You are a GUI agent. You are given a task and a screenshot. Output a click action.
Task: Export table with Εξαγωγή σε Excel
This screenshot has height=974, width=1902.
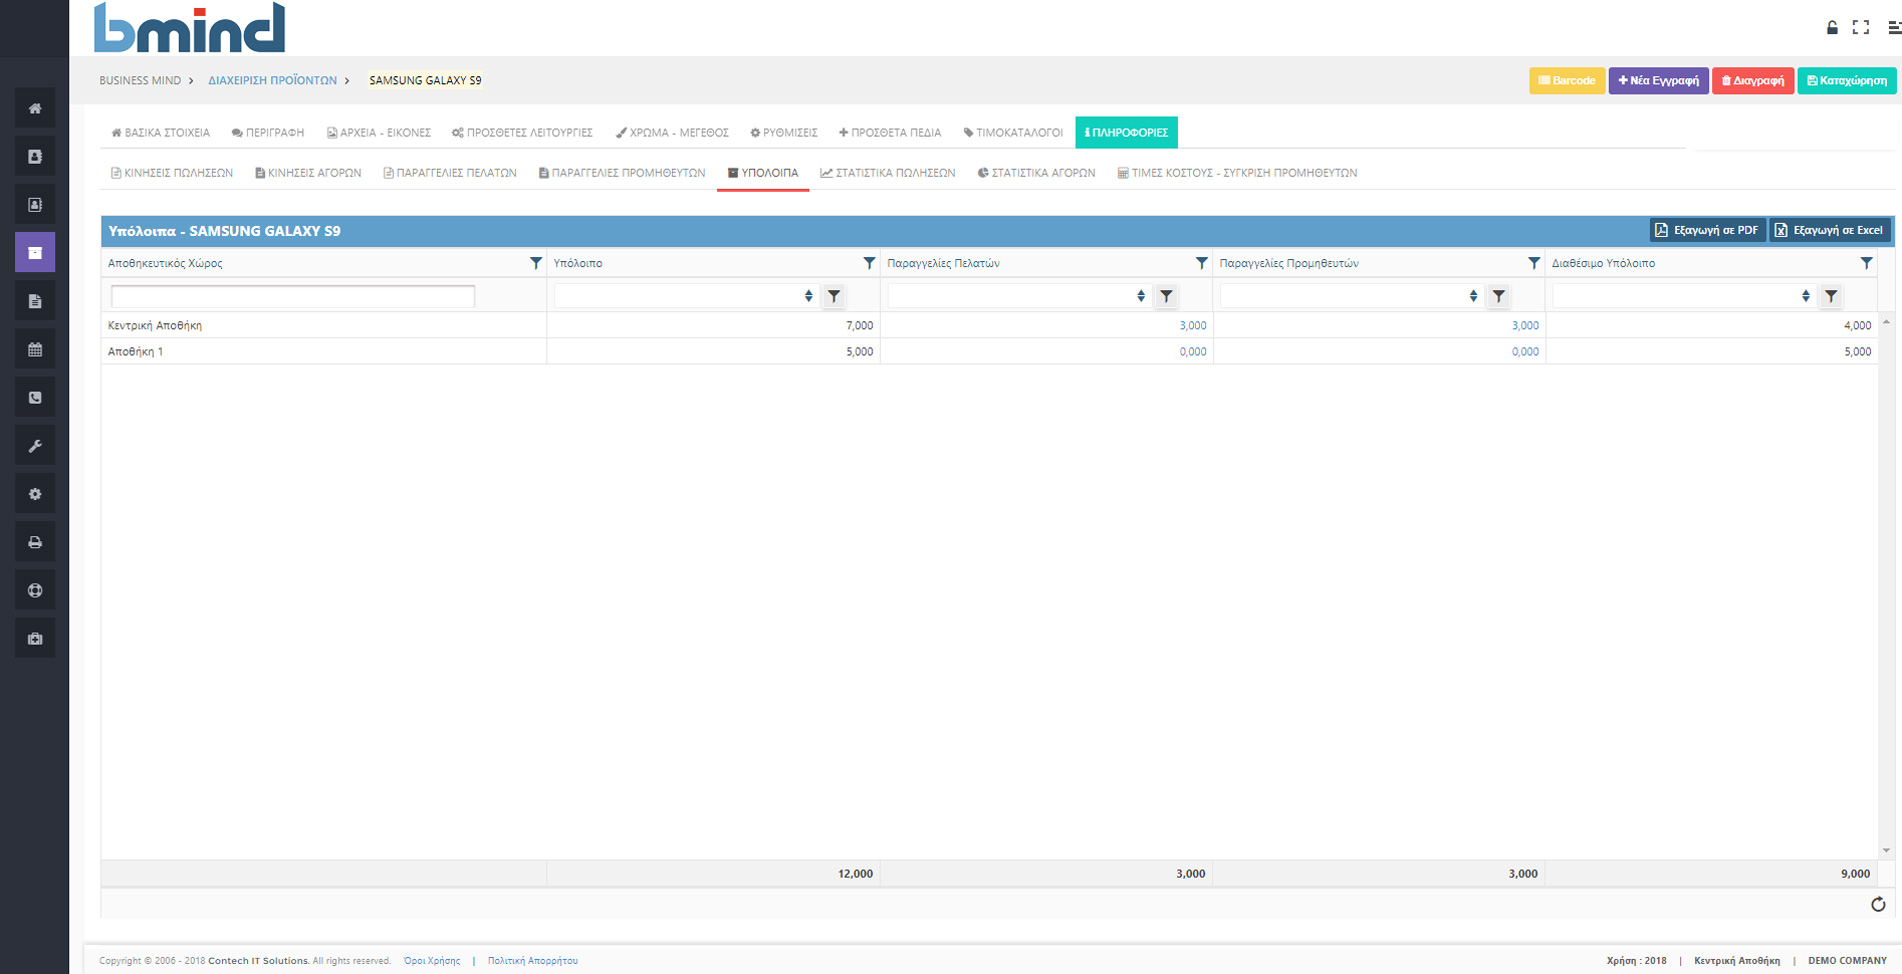point(1829,230)
